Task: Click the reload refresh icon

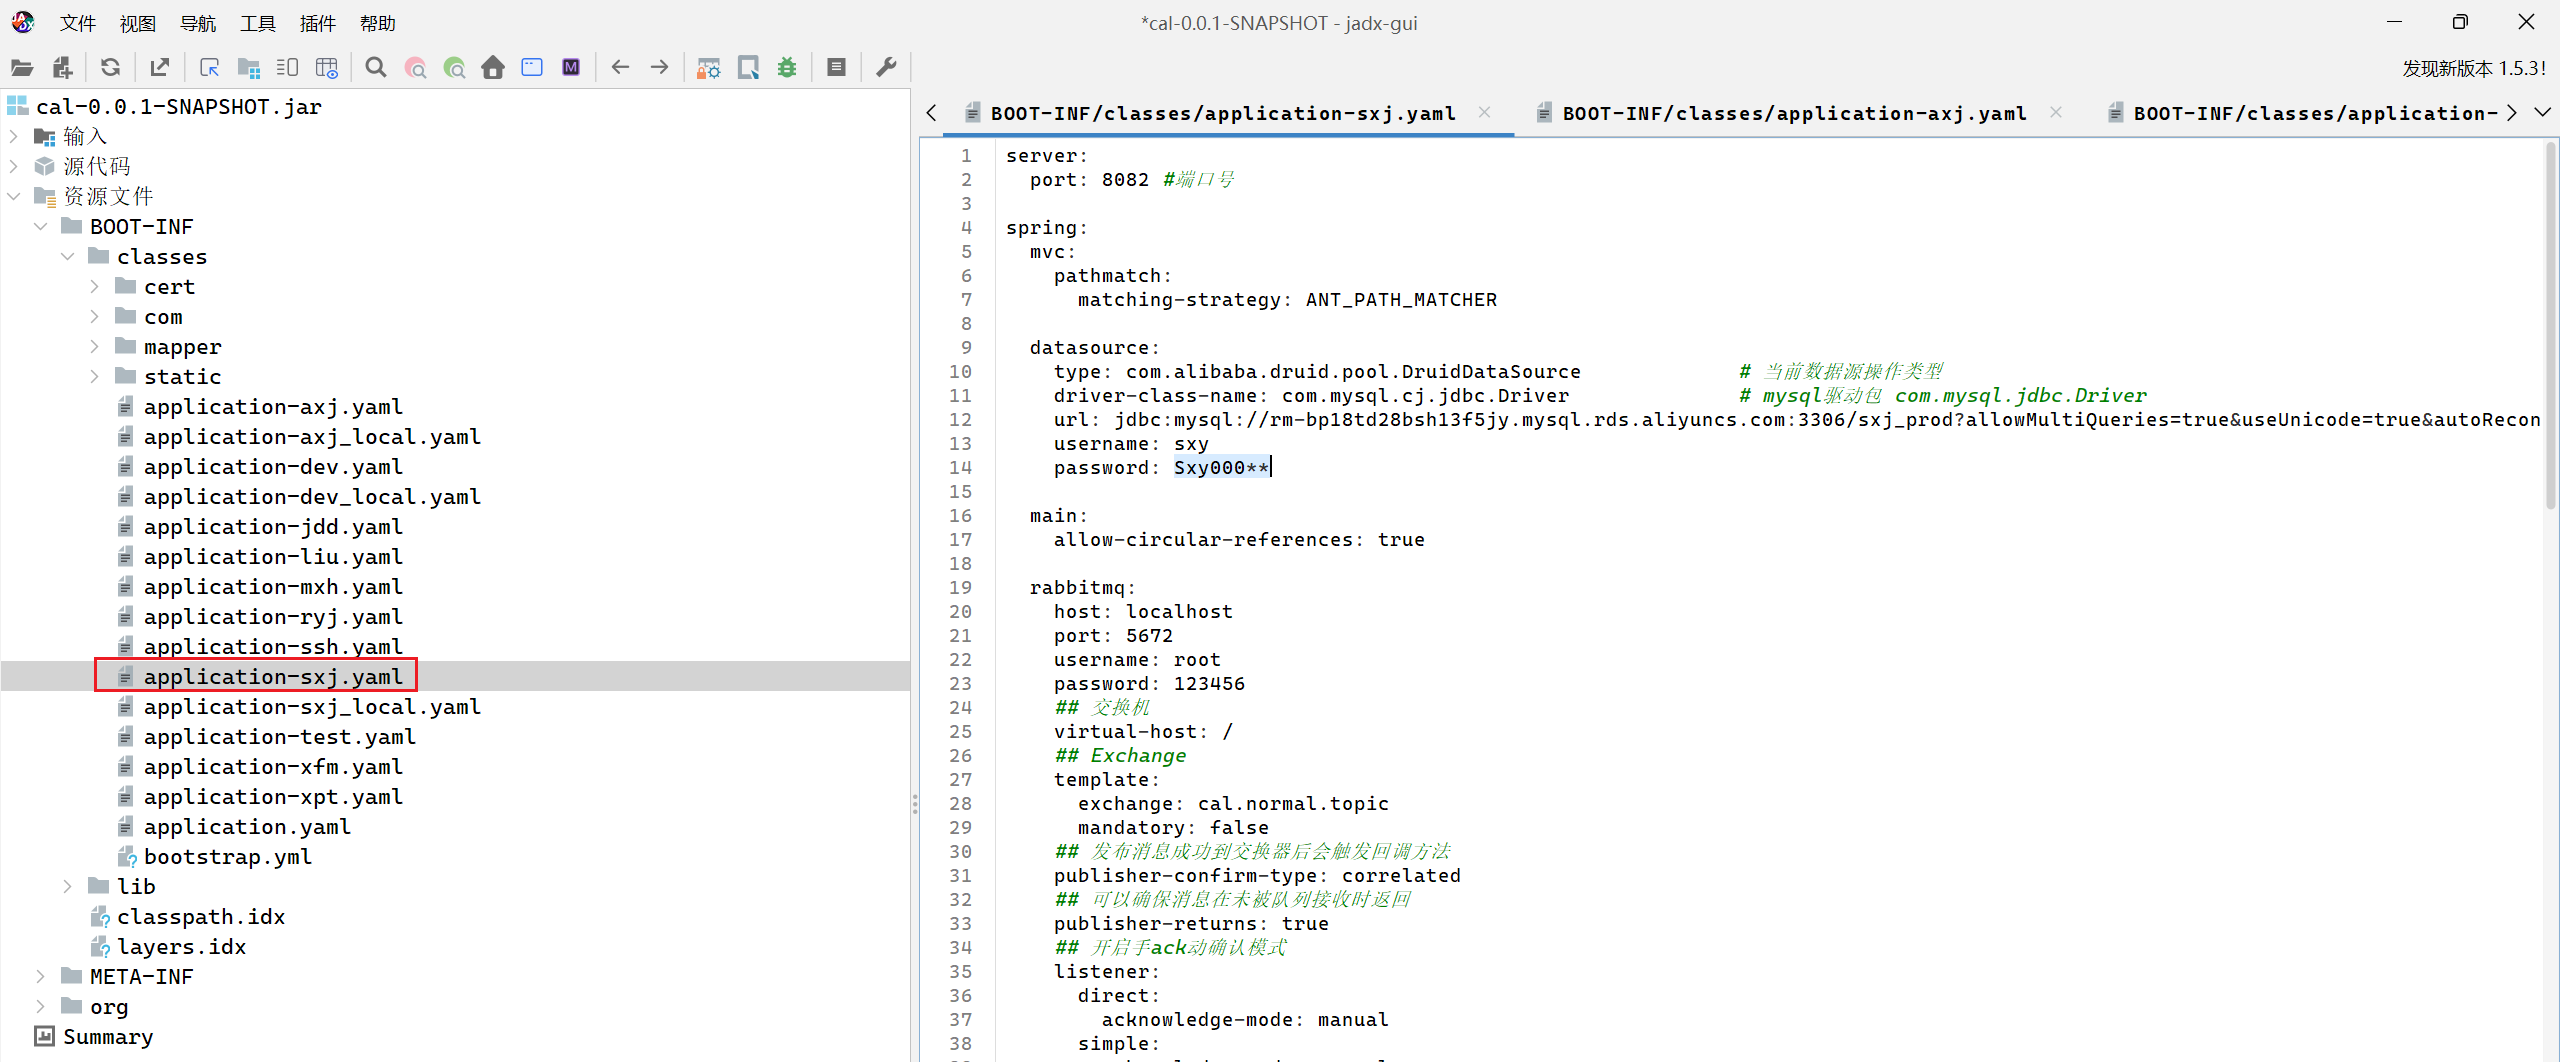Action: (110, 68)
